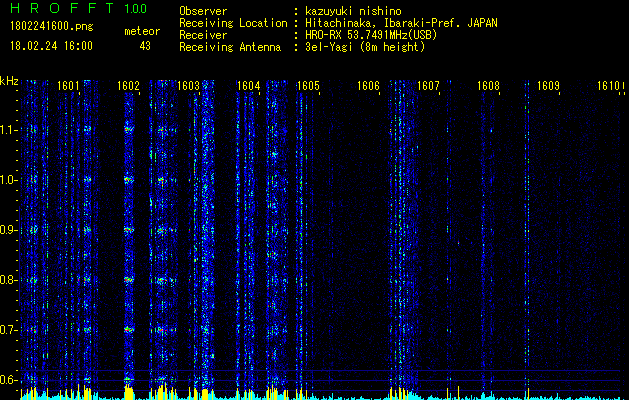Click the 1601 time marker
629x400 pixels.
pos(68,86)
